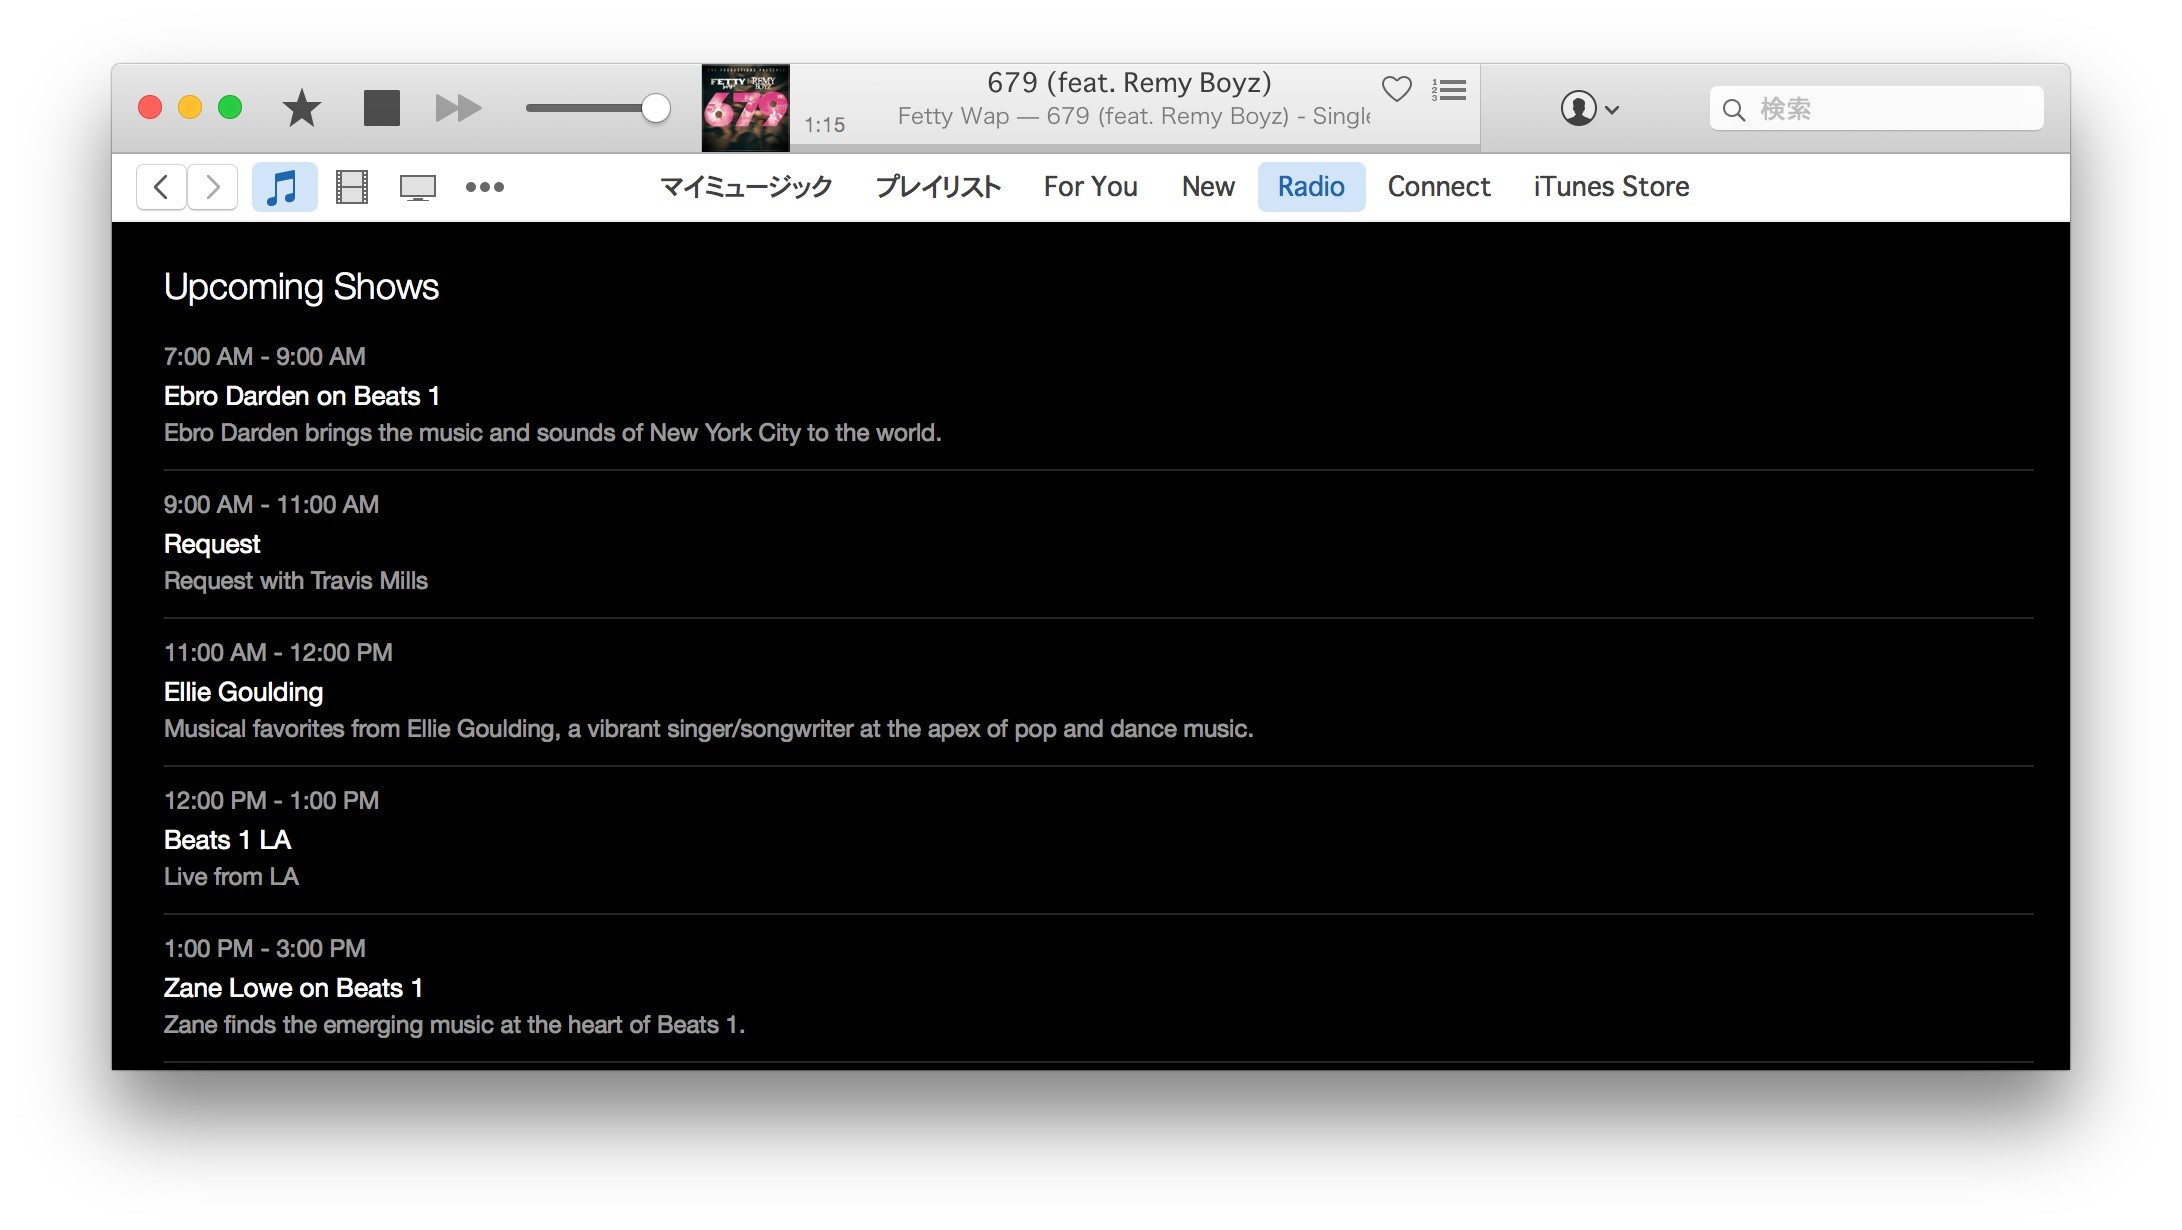Switch to TV Shows monitor icon
The height and width of the screenshot is (1230, 2182).
(417, 187)
